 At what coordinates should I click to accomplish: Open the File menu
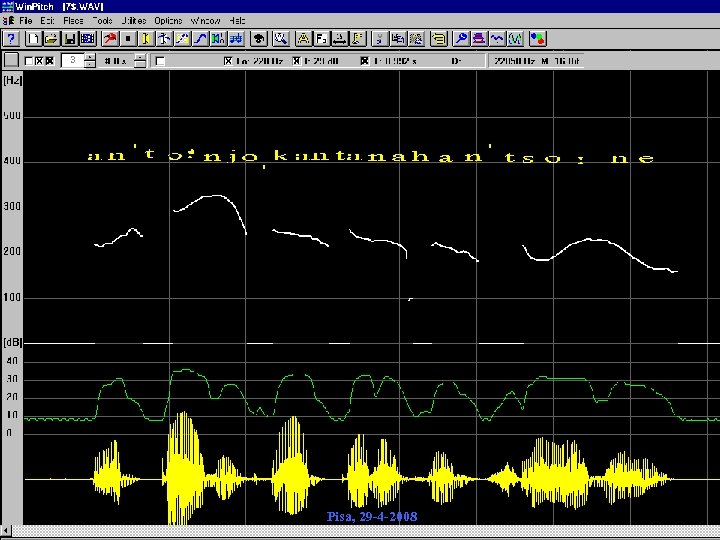[26, 21]
